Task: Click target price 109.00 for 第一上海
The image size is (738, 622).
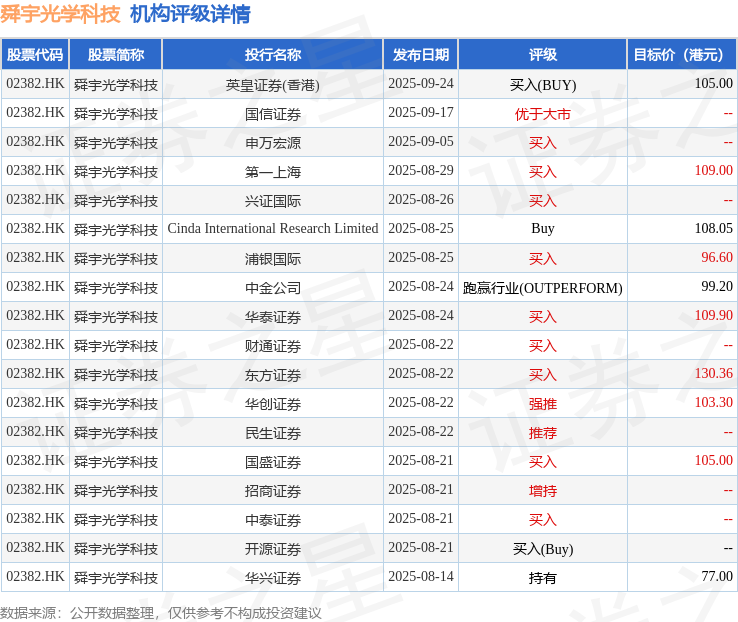Action: [714, 171]
